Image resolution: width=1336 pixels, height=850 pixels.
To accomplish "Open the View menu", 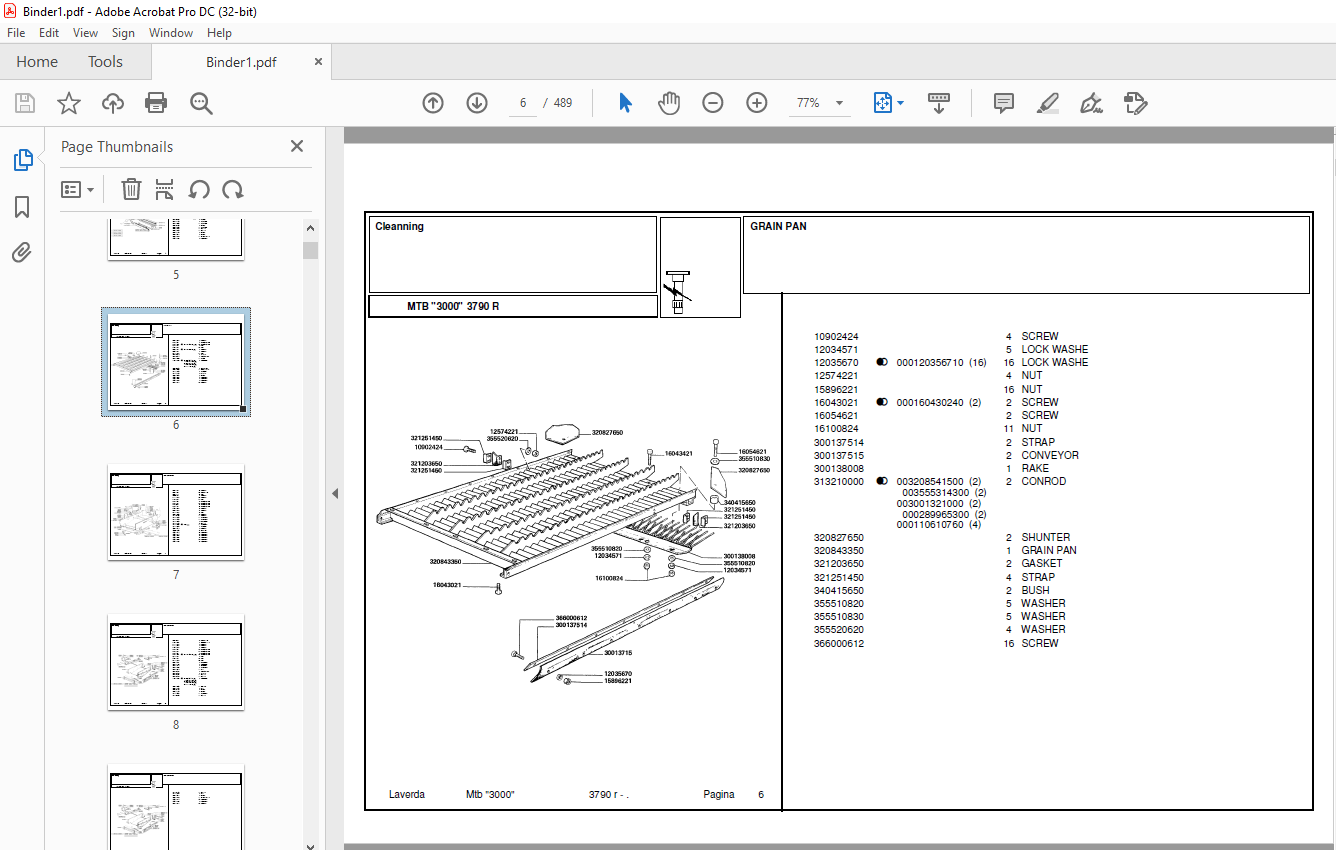I will (x=86, y=33).
